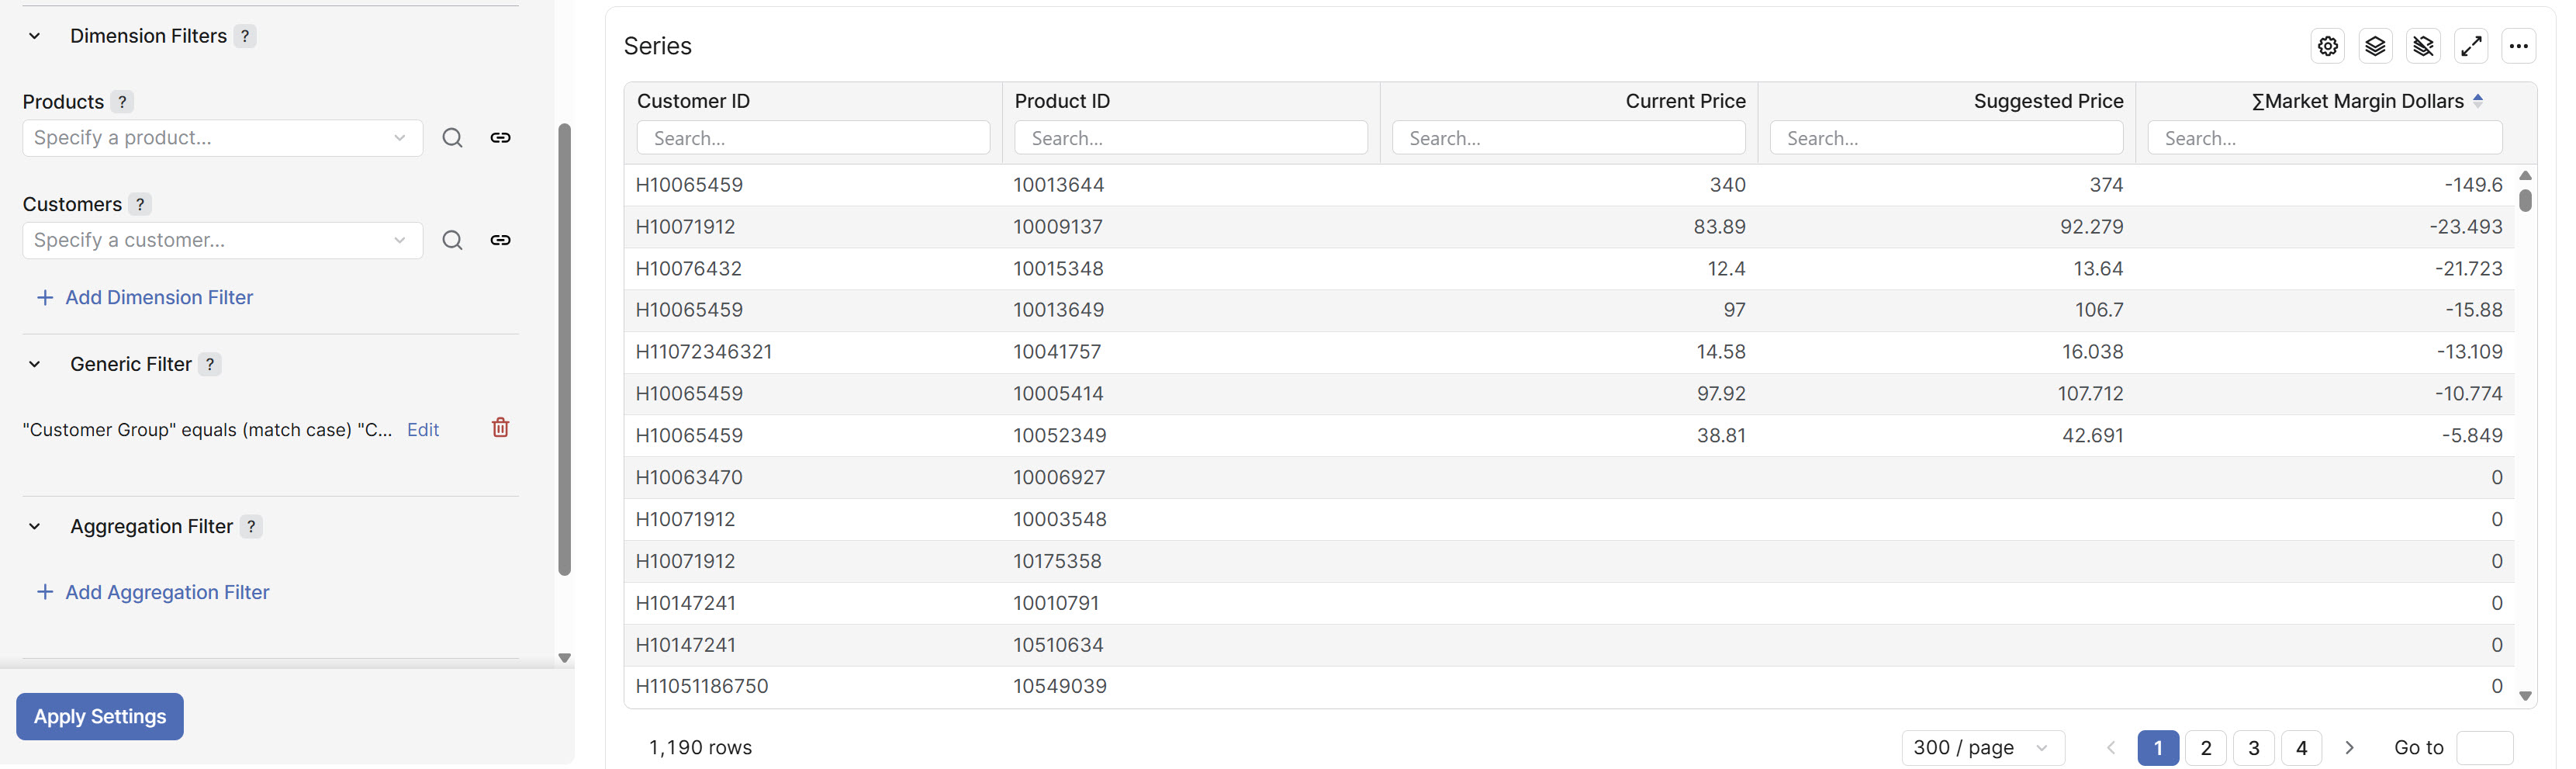Open the Specify a product dropdown
Viewport: 2576px width, 769px height.
coord(222,138)
